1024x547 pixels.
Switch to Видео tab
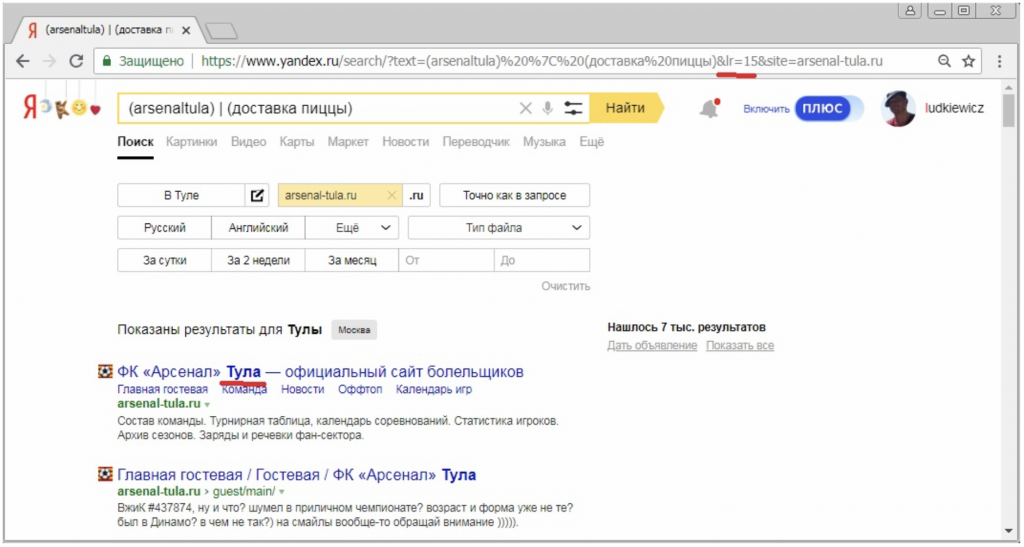coord(248,142)
